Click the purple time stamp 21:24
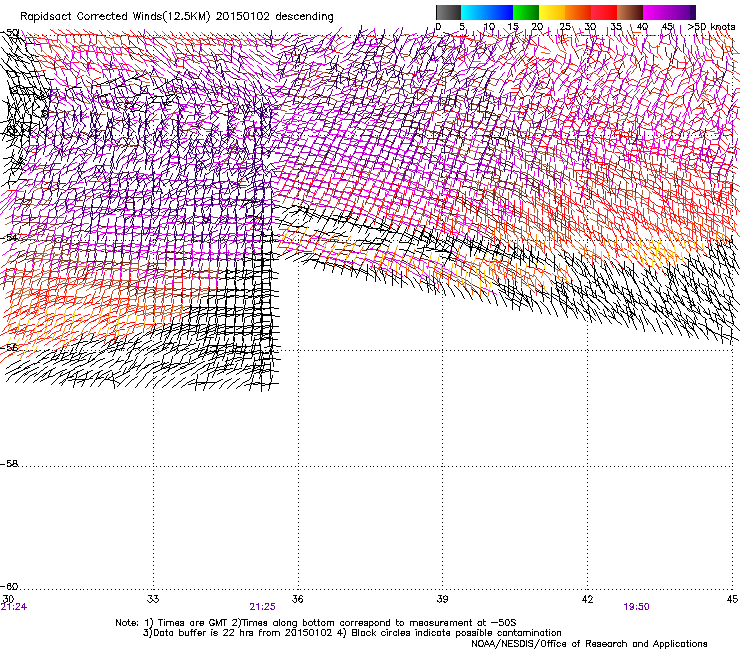This screenshot has width=740, height=650. 14,607
